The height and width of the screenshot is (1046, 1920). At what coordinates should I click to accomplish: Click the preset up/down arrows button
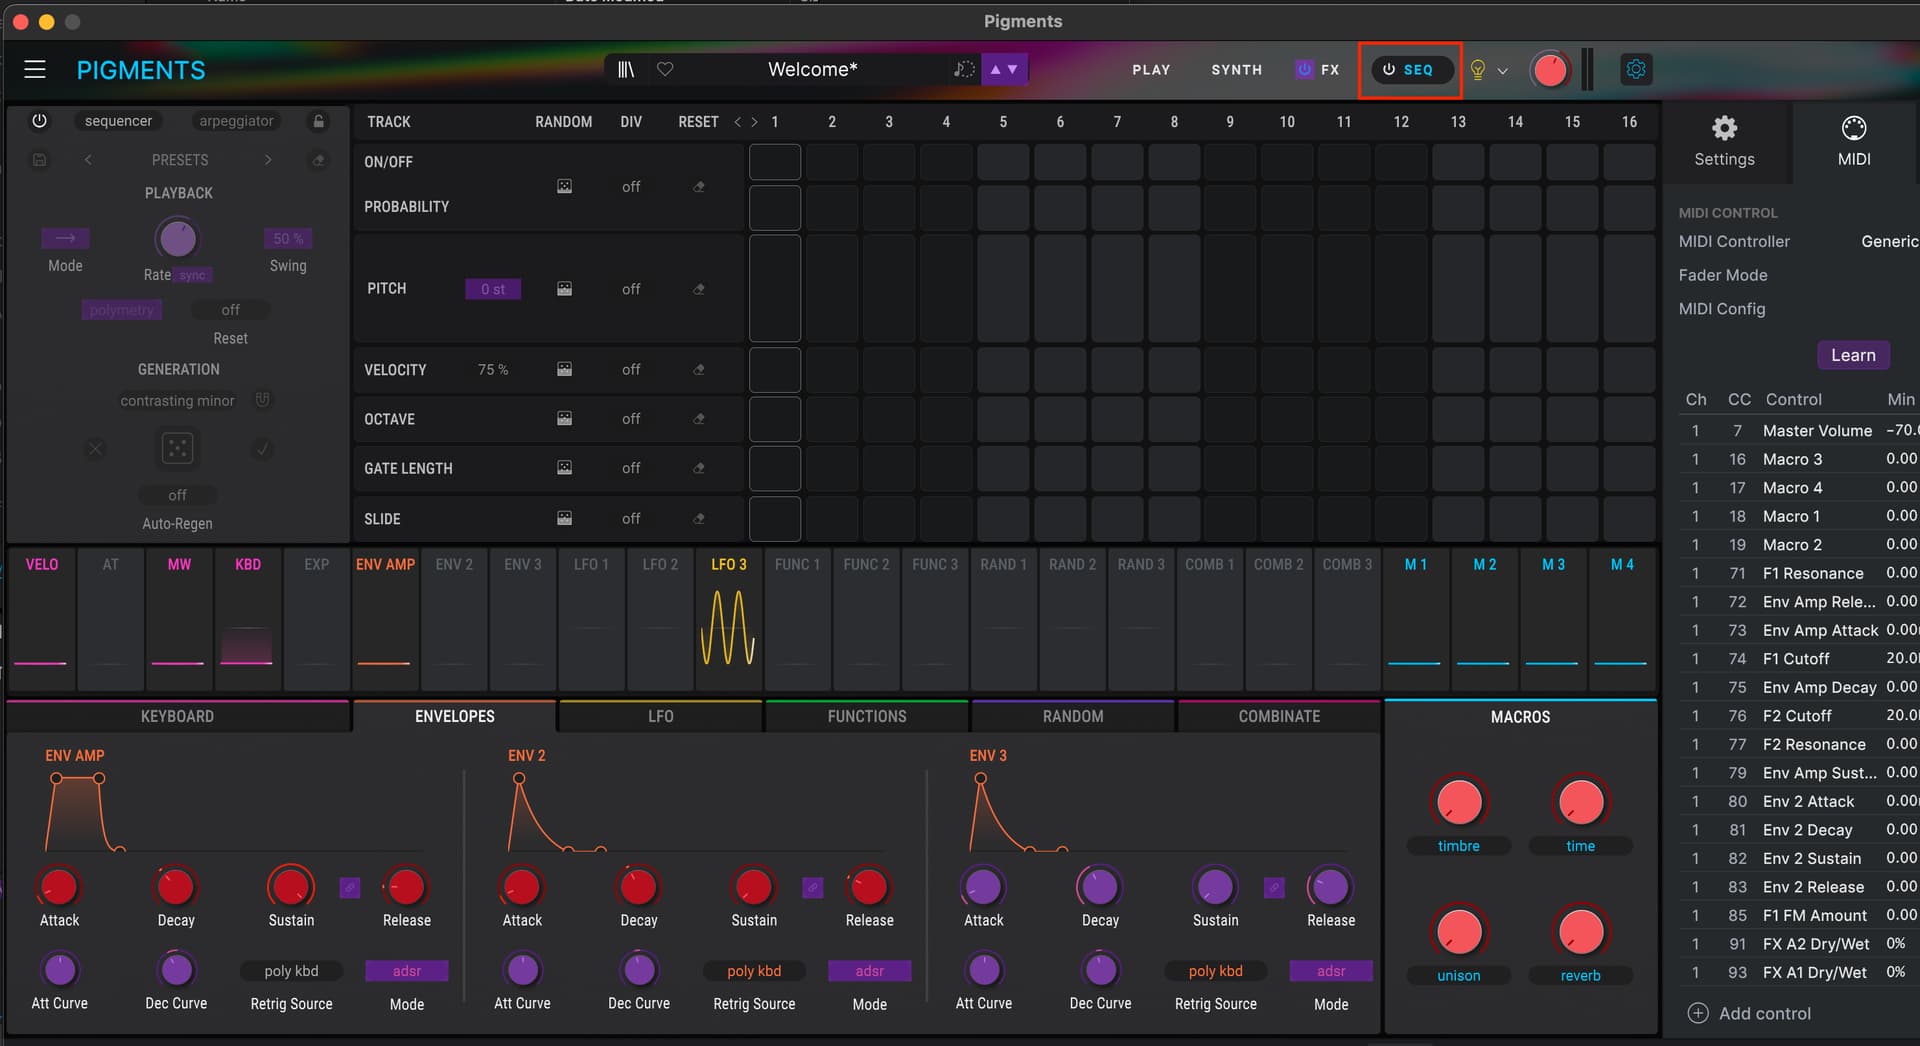(1004, 69)
